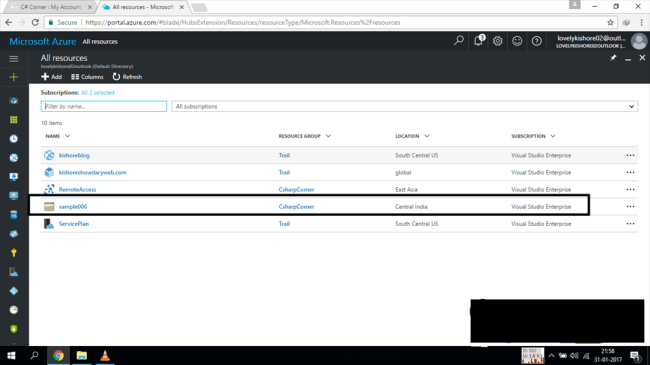Open the more options for sample006 row
650x365 pixels.
tap(630, 207)
